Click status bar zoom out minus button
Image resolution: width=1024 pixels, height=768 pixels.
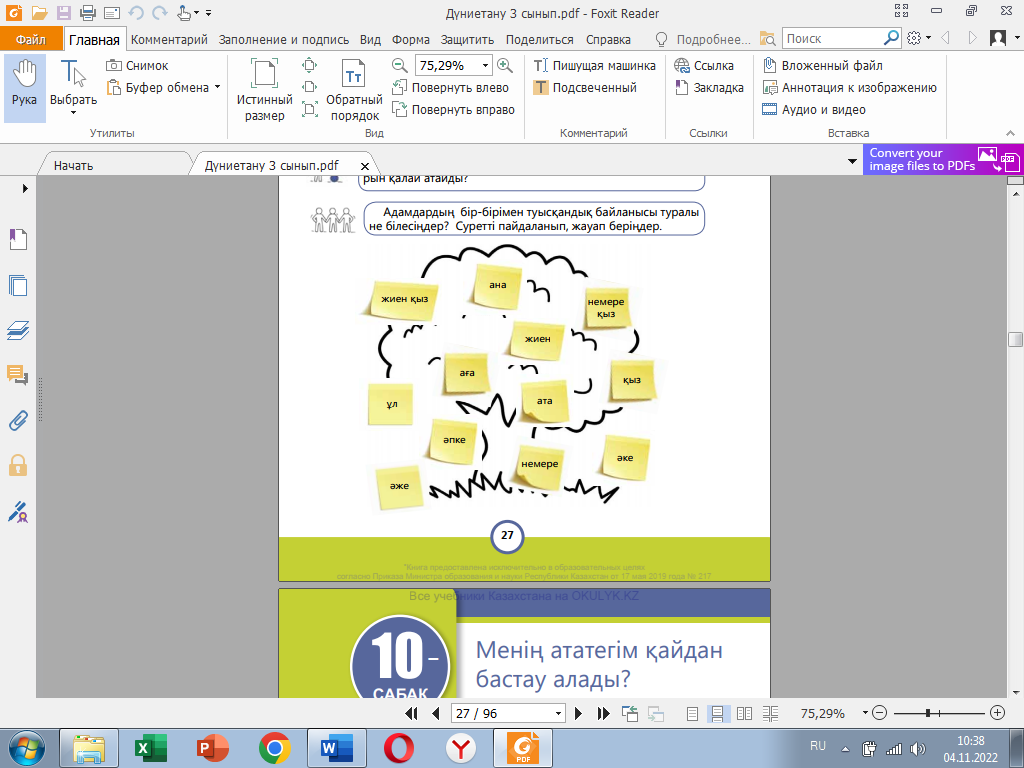[880, 713]
